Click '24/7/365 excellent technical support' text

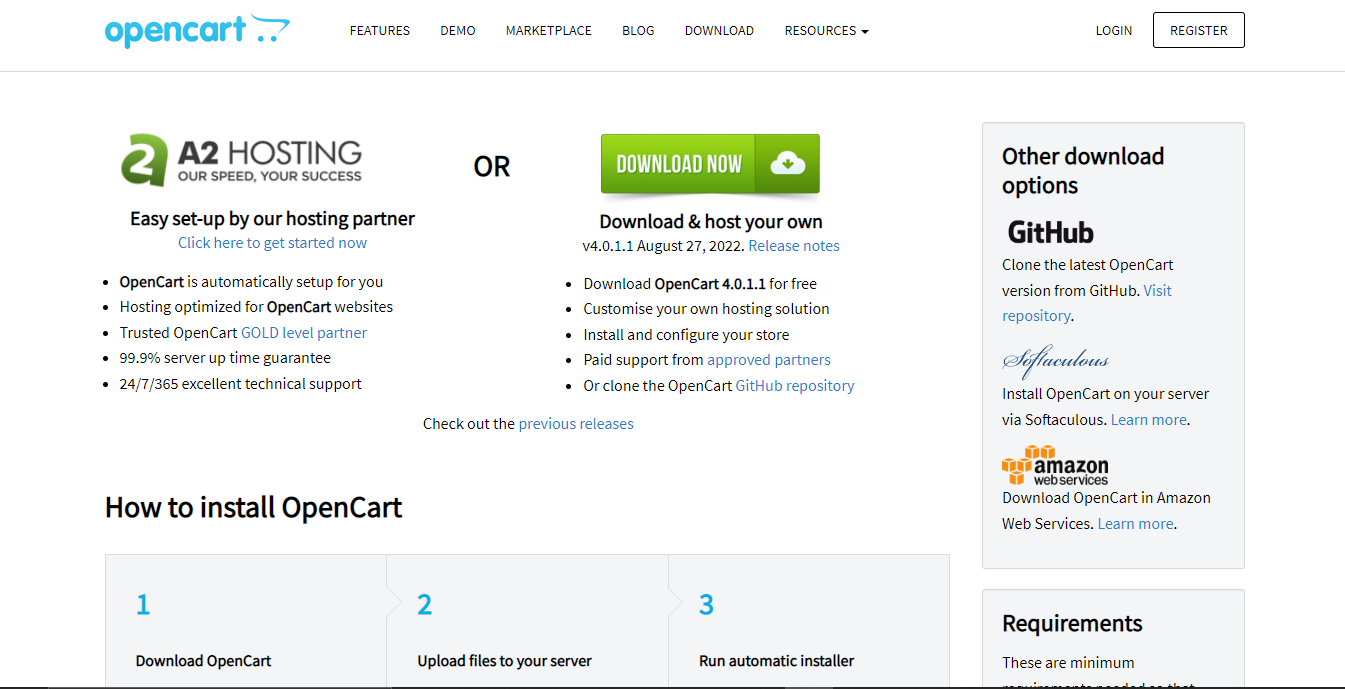click(x=241, y=384)
